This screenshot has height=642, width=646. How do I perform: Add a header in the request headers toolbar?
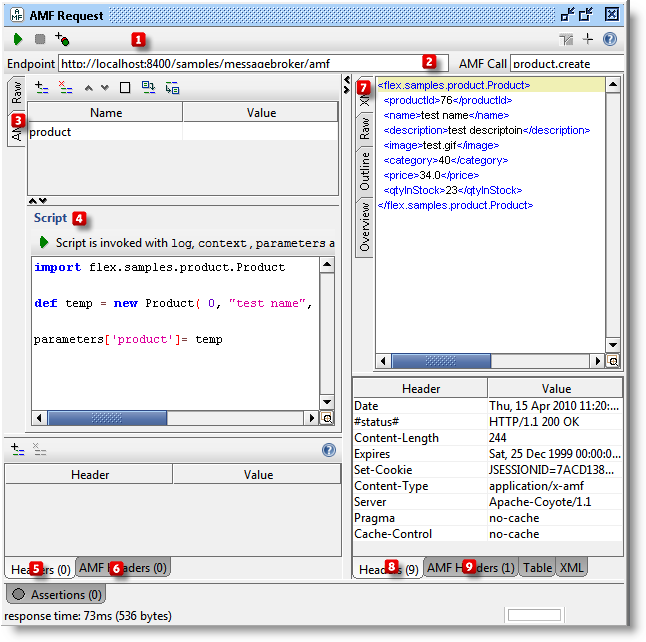18,449
